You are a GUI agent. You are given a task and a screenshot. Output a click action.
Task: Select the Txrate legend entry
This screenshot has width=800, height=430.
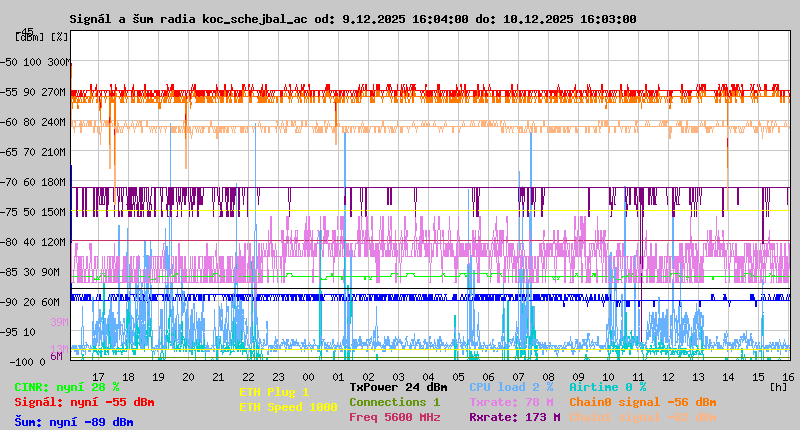point(512,402)
